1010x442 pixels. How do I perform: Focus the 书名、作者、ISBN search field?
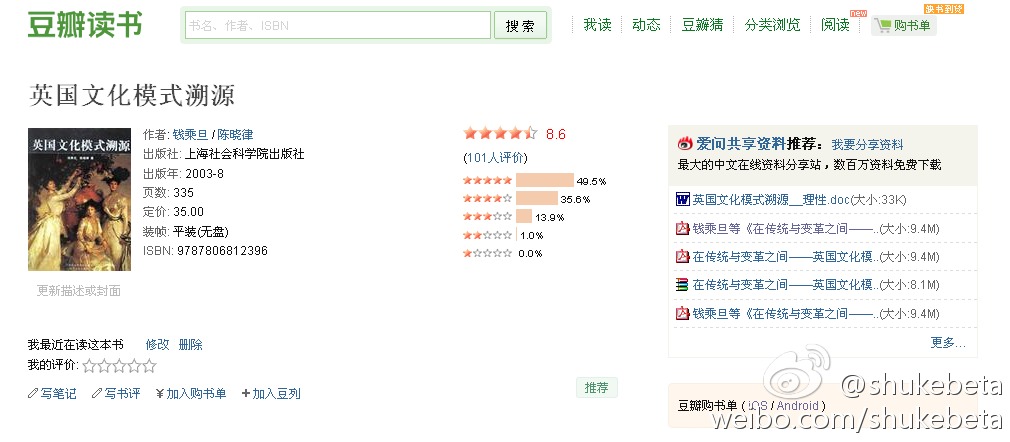(x=338, y=25)
